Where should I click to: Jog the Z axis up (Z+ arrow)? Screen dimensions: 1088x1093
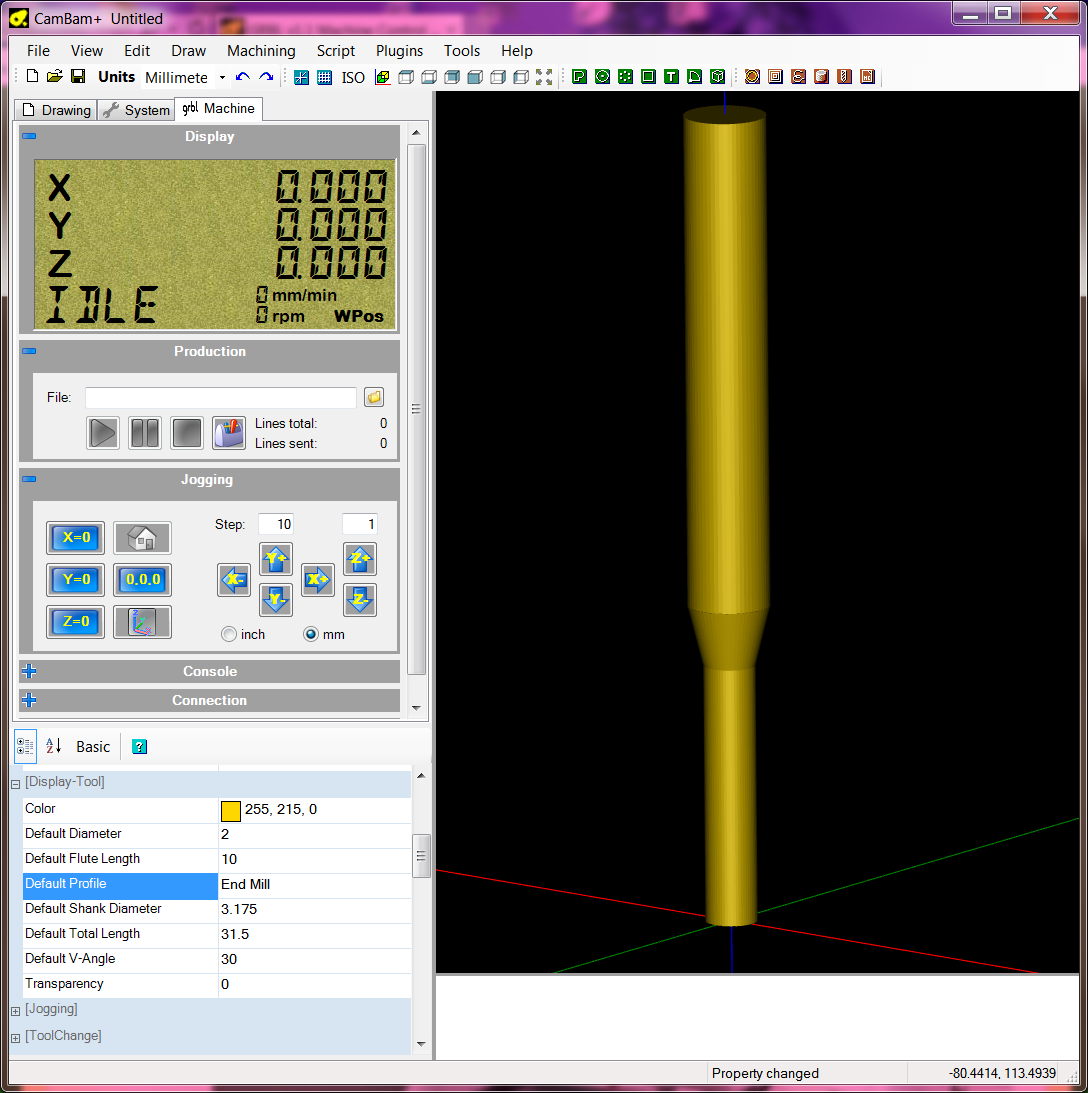click(x=360, y=559)
